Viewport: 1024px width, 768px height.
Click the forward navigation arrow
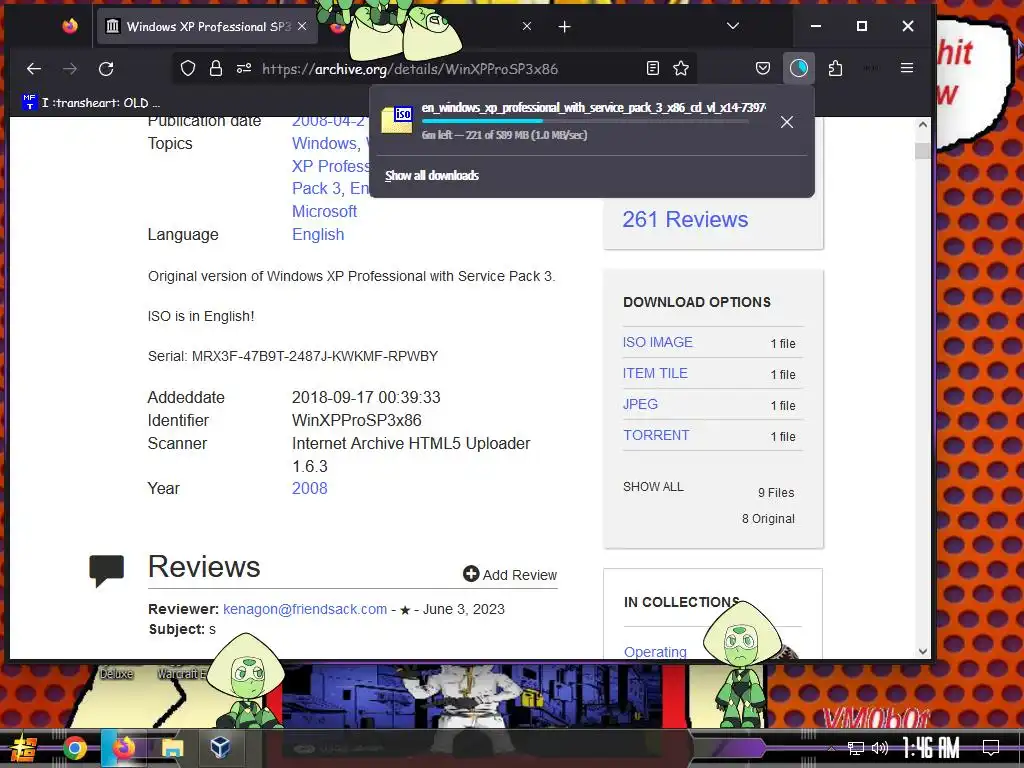click(70, 69)
